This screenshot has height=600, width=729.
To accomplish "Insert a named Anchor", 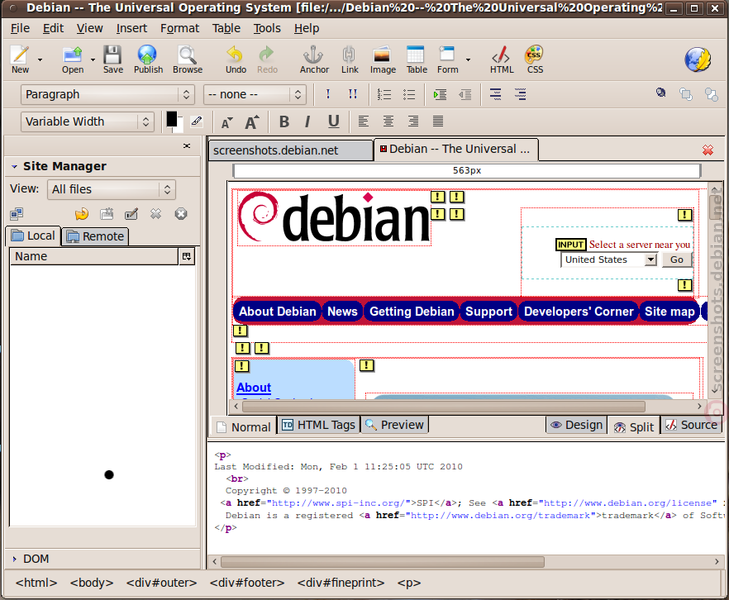I will (314, 59).
